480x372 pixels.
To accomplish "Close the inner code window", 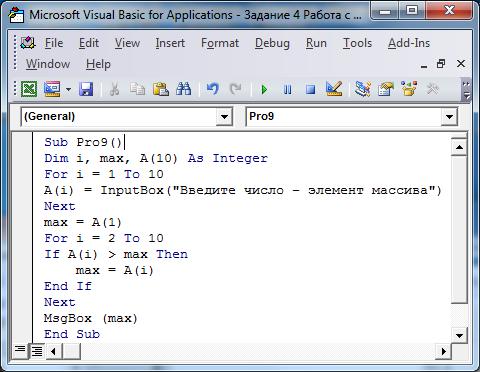I will pyautogui.click(x=461, y=63).
